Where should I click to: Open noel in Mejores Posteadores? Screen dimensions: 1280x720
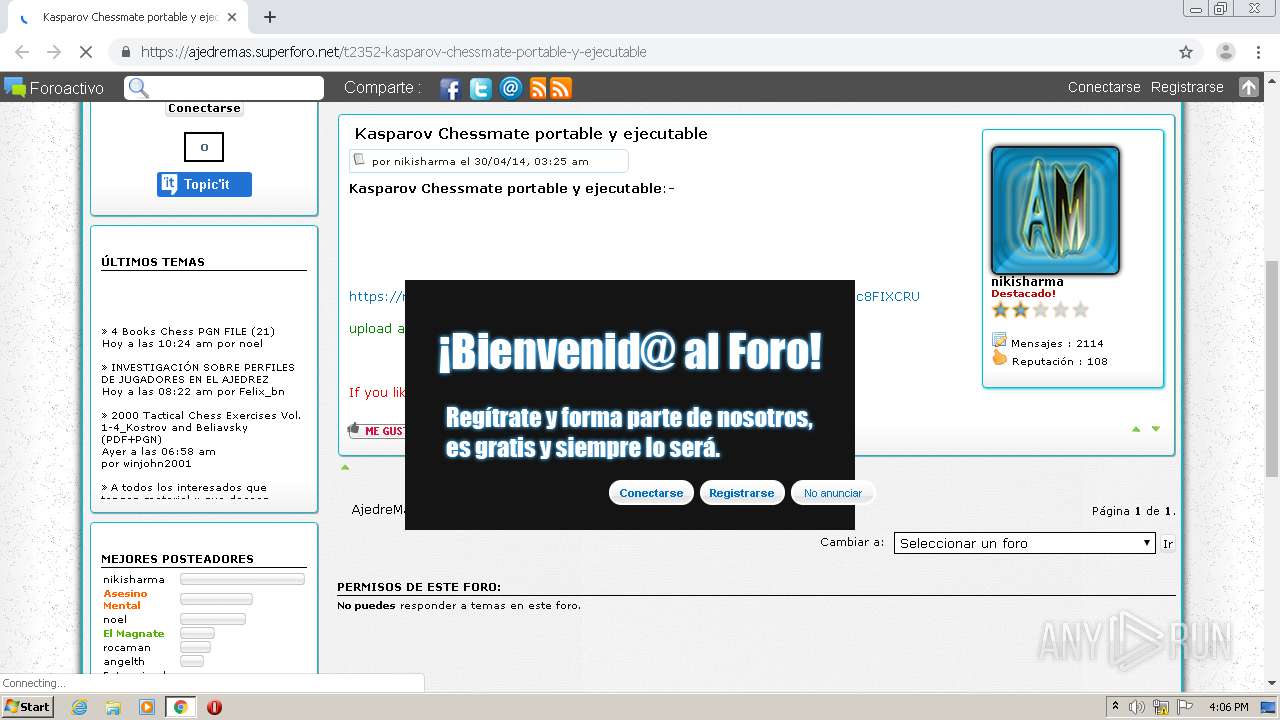click(x=115, y=619)
